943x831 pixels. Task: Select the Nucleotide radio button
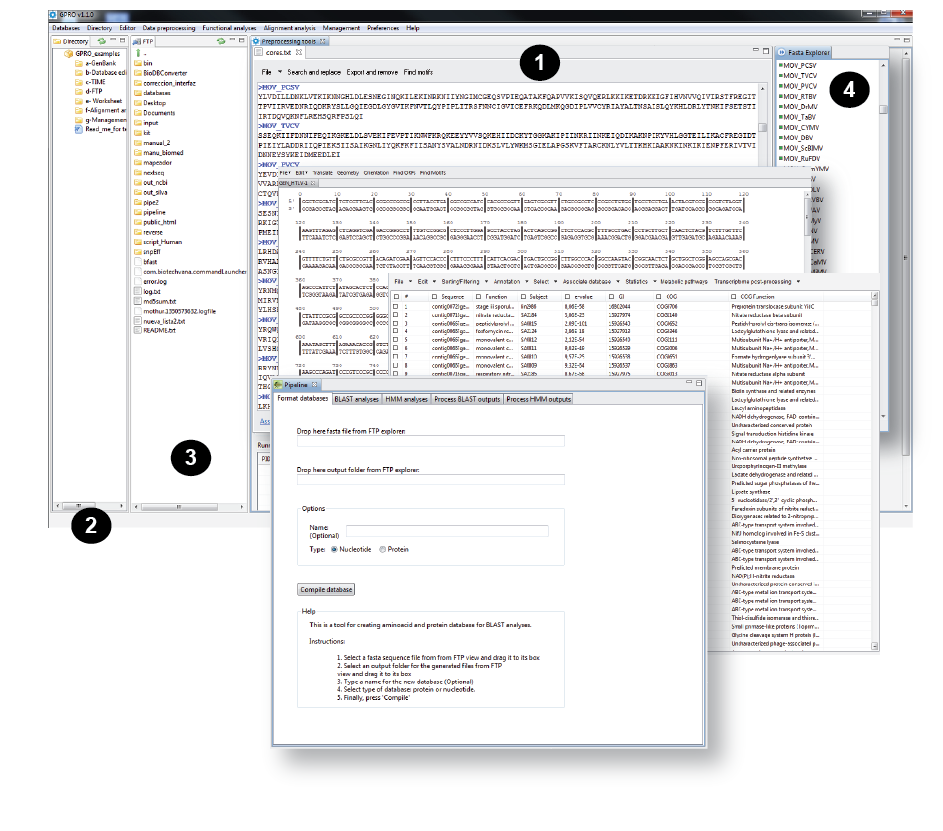click(x=334, y=549)
